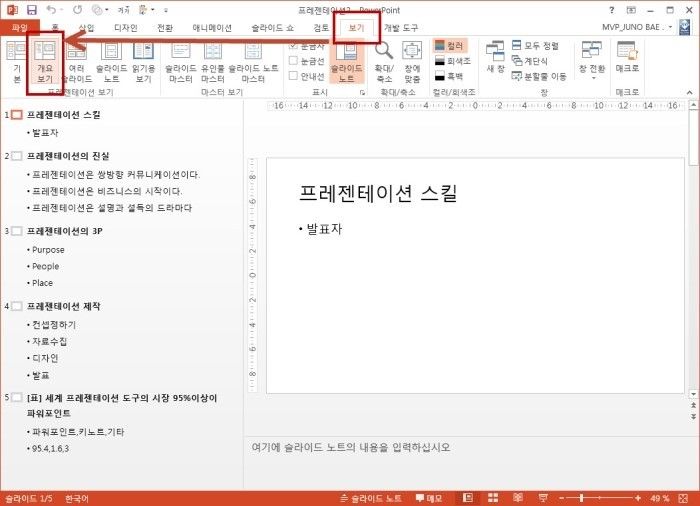Image resolution: width=700 pixels, height=506 pixels.
Task: Click the Save icon in quick access toolbar
Action: click(x=32, y=9)
